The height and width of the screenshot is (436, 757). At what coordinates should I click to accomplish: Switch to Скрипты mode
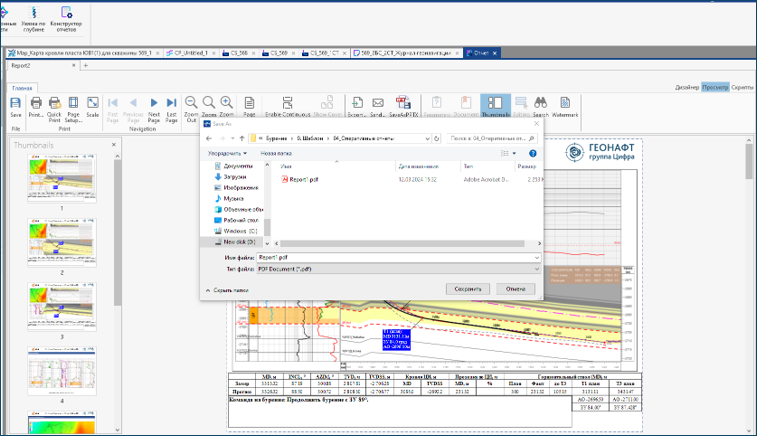[x=742, y=87]
